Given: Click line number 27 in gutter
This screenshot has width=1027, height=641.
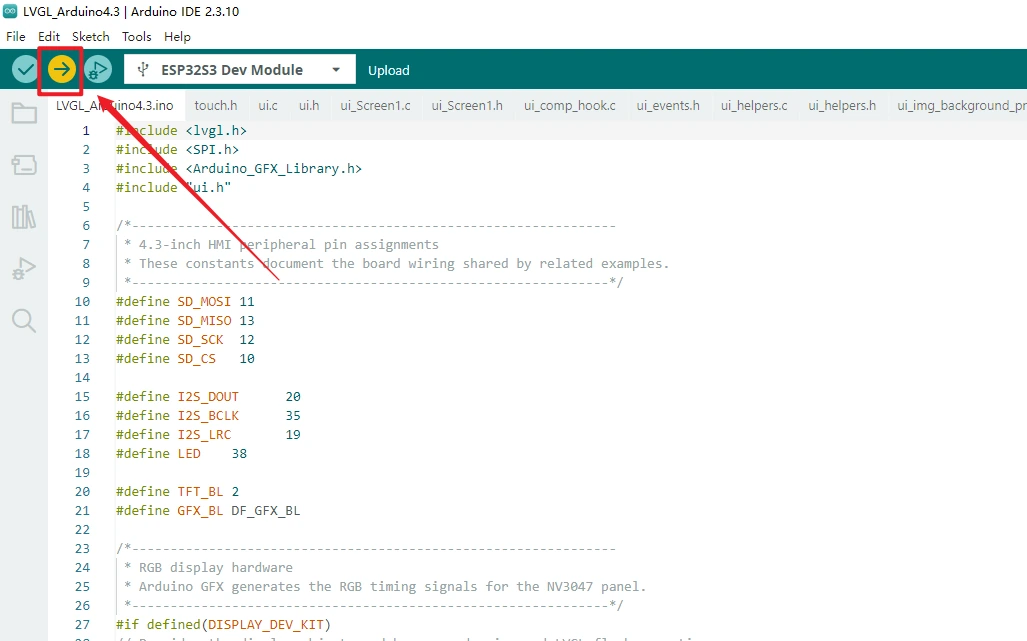Looking at the screenshot, I should click(82, 625).
